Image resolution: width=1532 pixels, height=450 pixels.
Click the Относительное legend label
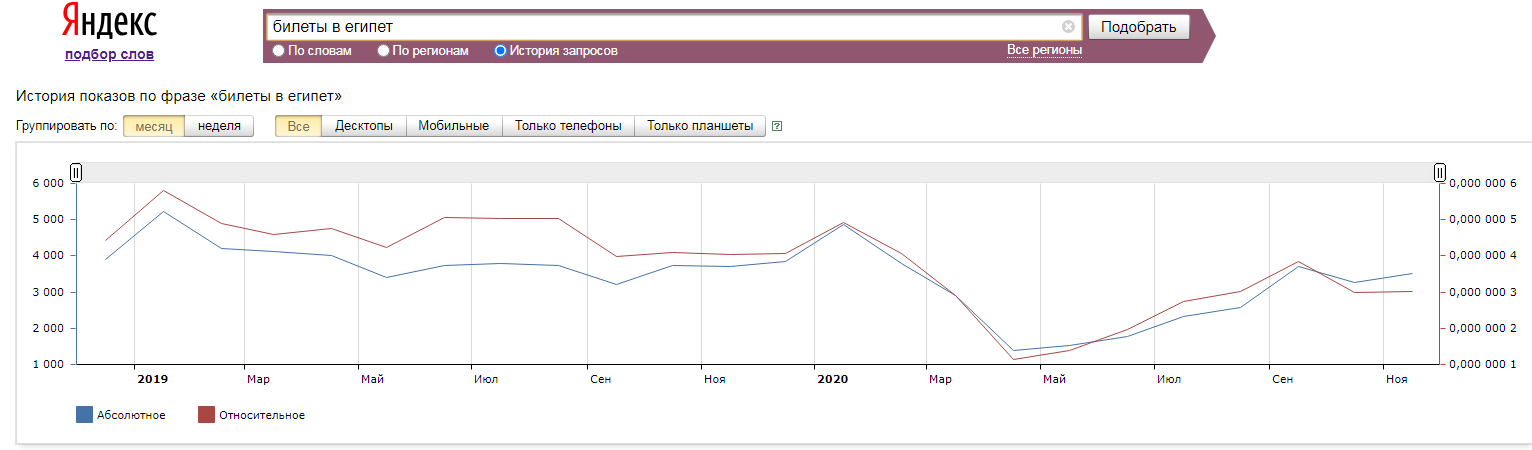click(x=262, y=415)
